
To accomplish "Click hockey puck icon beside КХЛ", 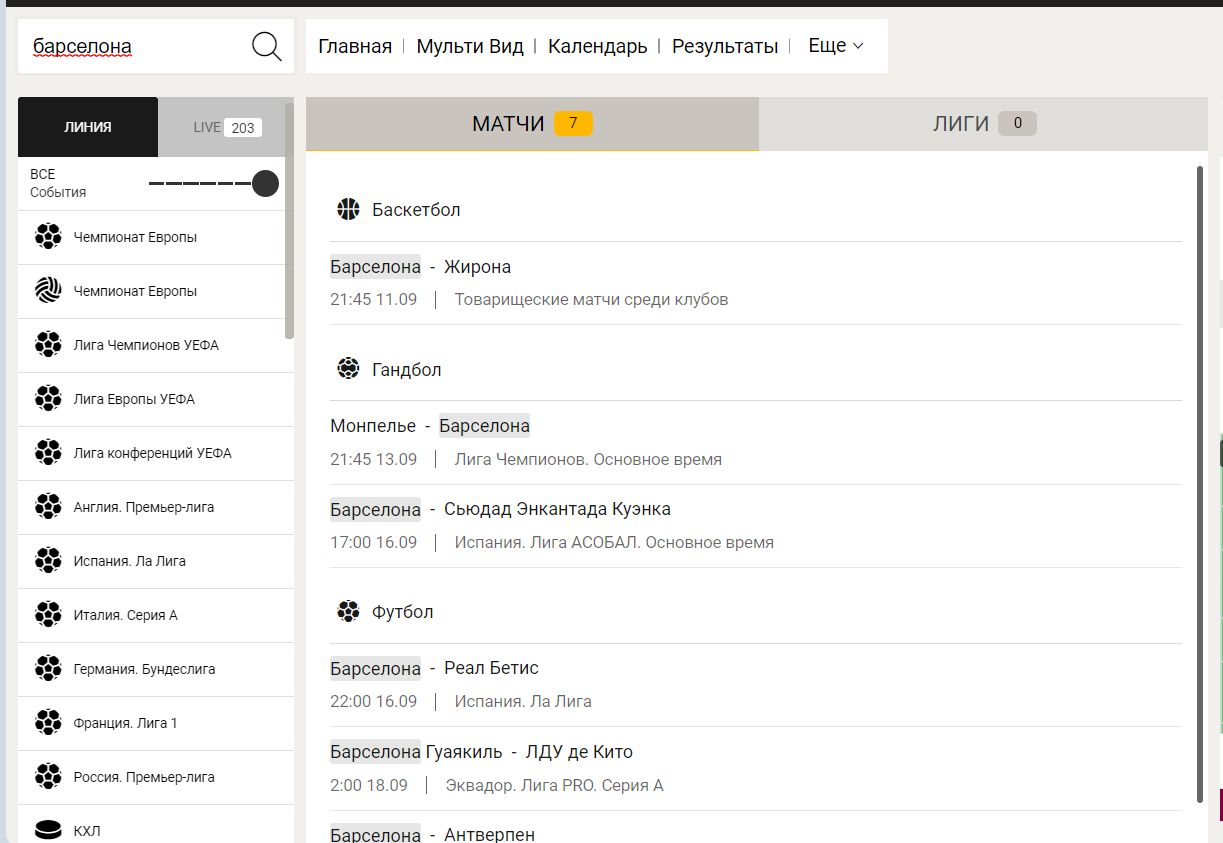I will pos(48,830).
